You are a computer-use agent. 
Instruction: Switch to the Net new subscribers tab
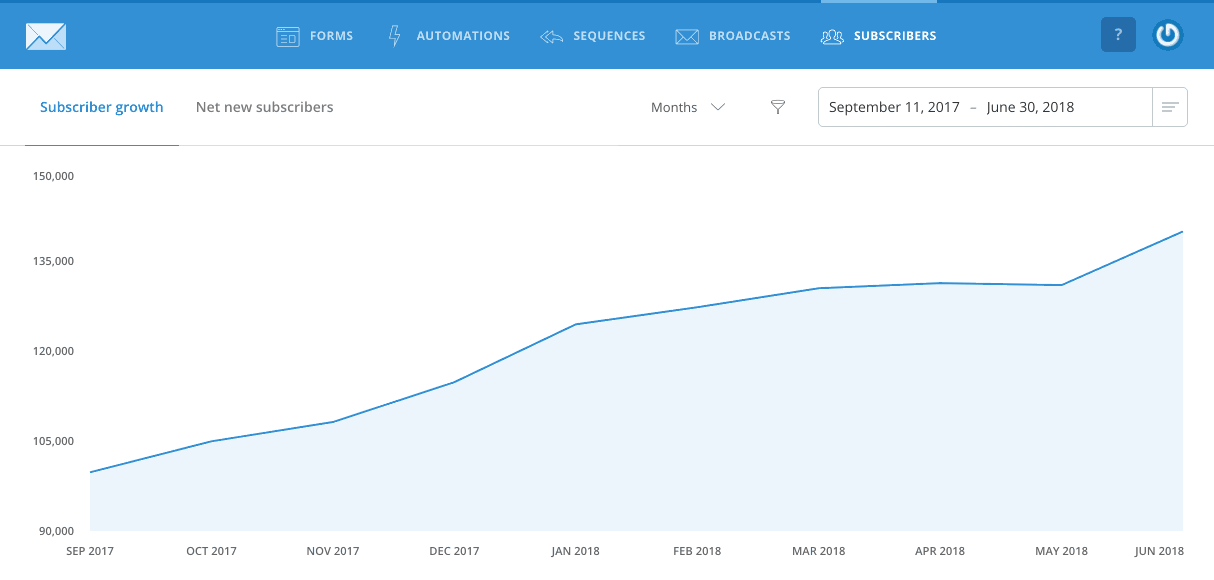[265, 107]
